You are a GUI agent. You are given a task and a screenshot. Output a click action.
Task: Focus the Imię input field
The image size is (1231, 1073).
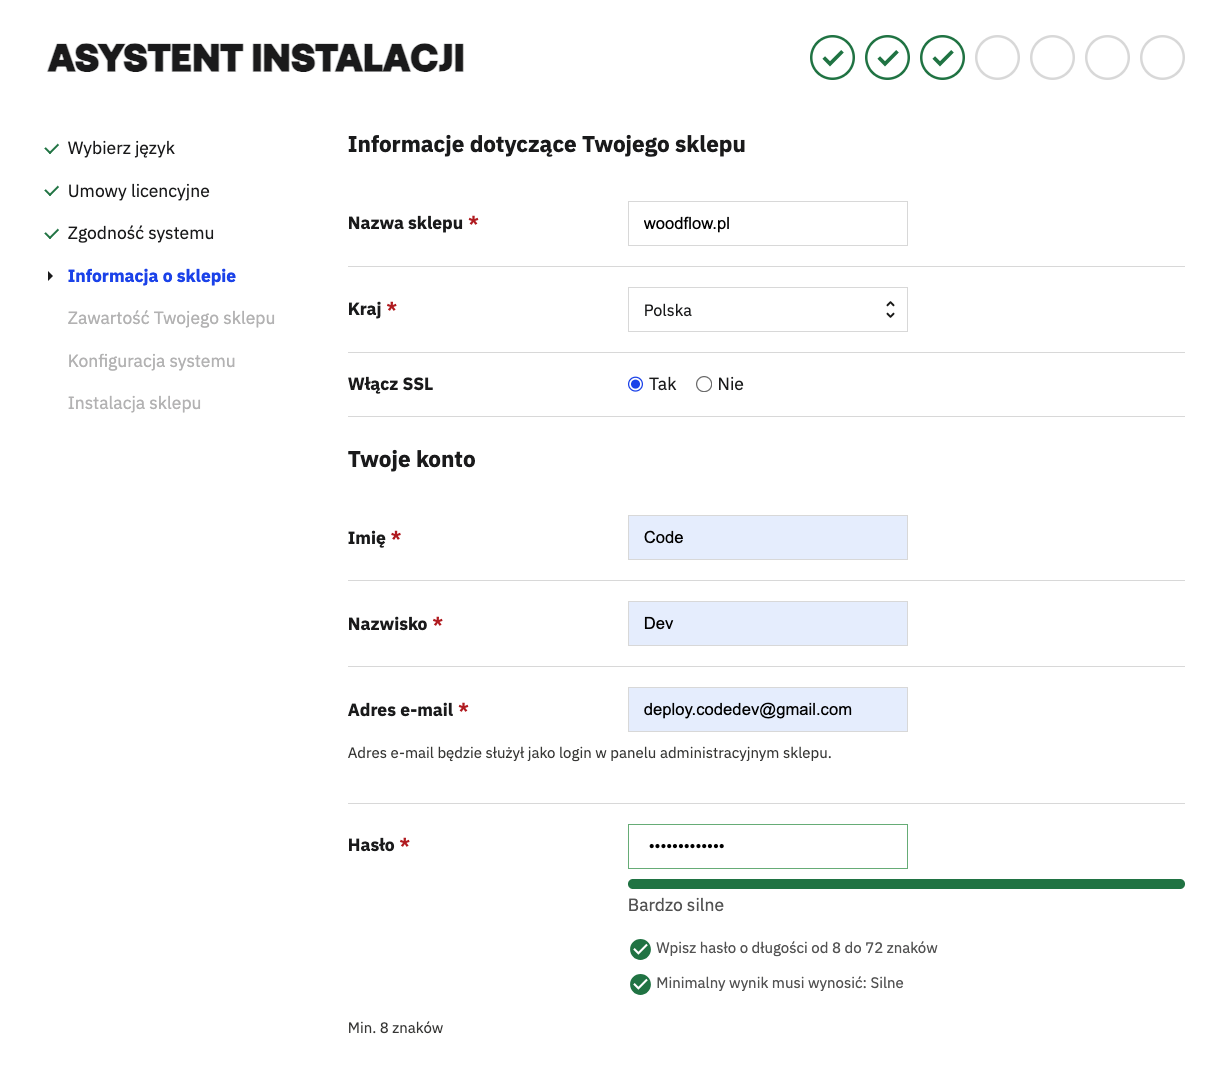click(x=768, y=537)
